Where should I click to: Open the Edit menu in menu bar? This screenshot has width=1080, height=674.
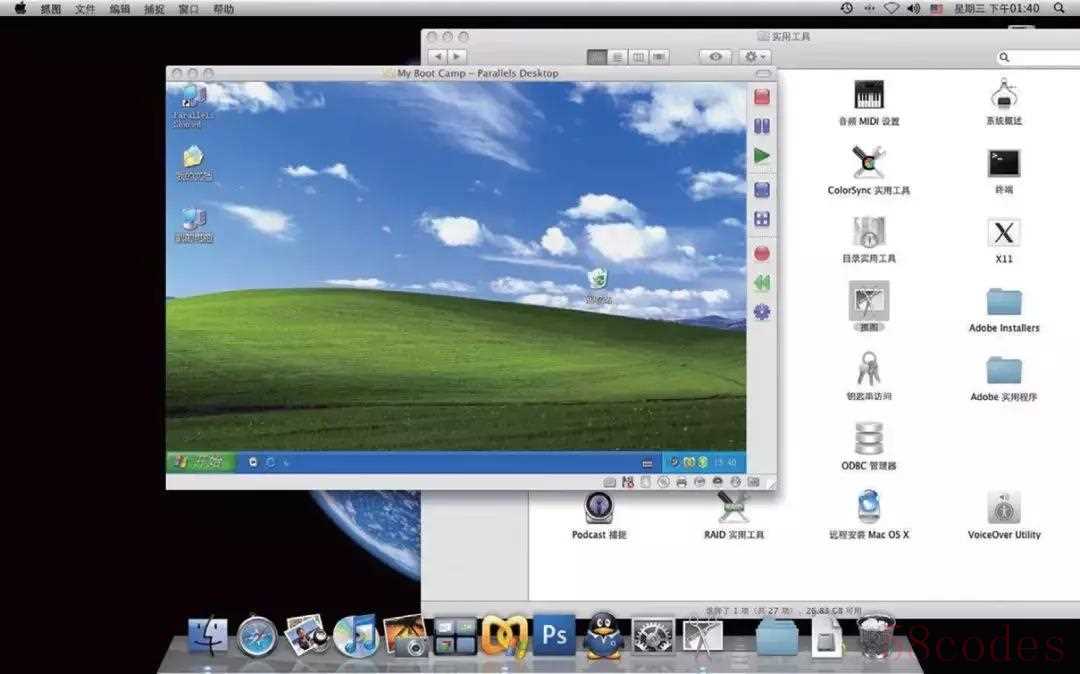click(119, 9)
